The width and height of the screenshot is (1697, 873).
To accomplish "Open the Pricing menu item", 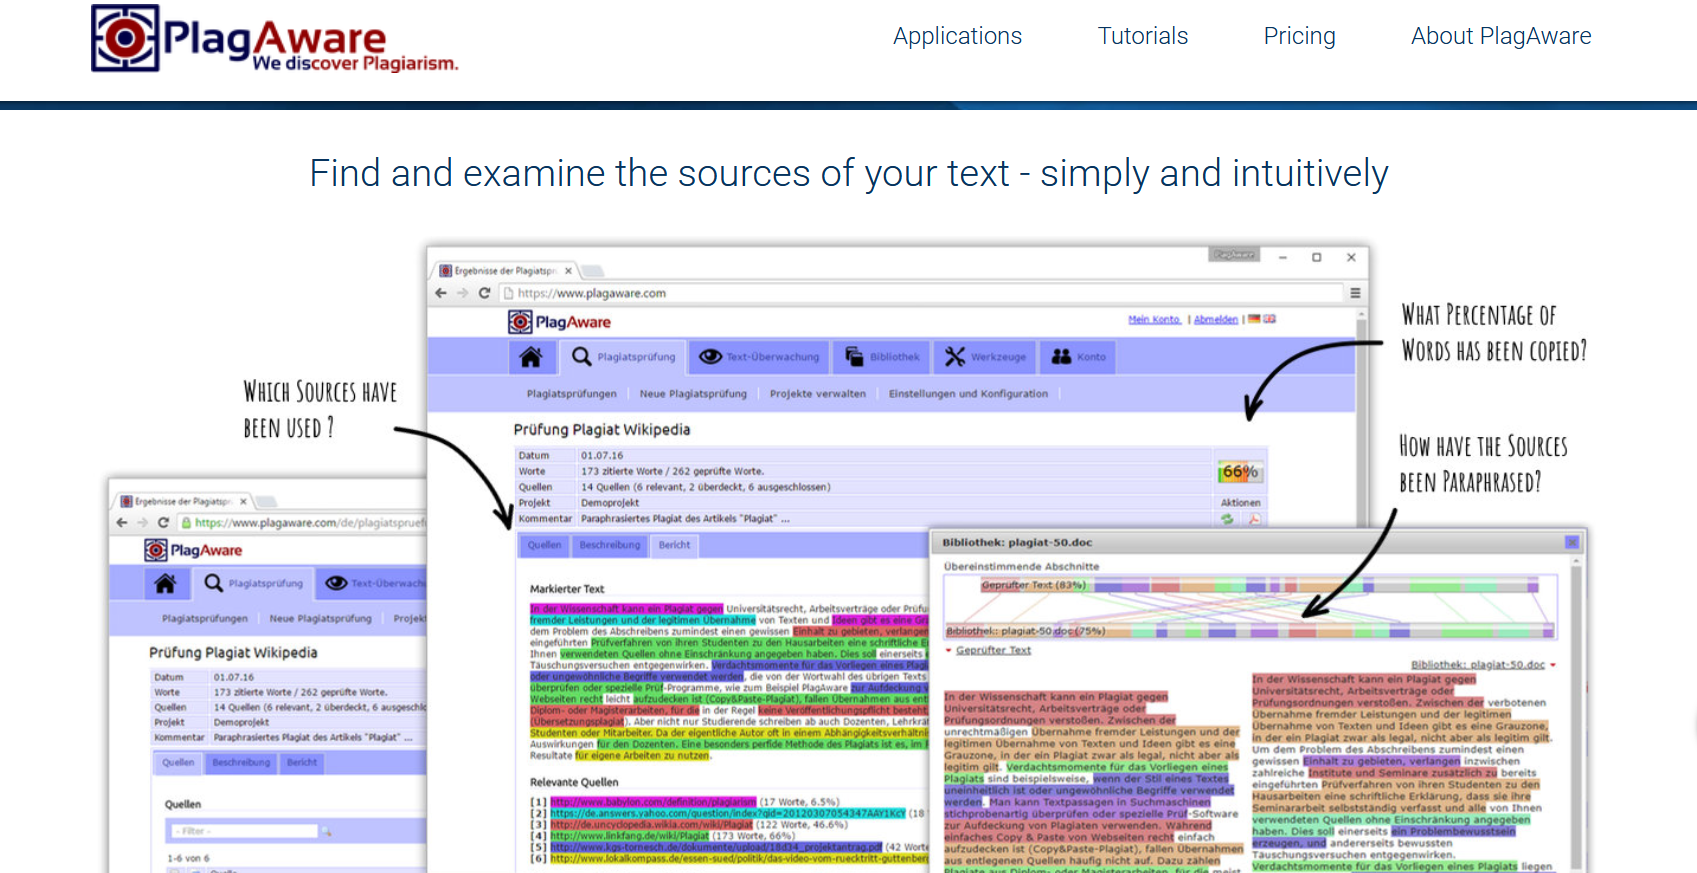I will [x=1299, y=36].
